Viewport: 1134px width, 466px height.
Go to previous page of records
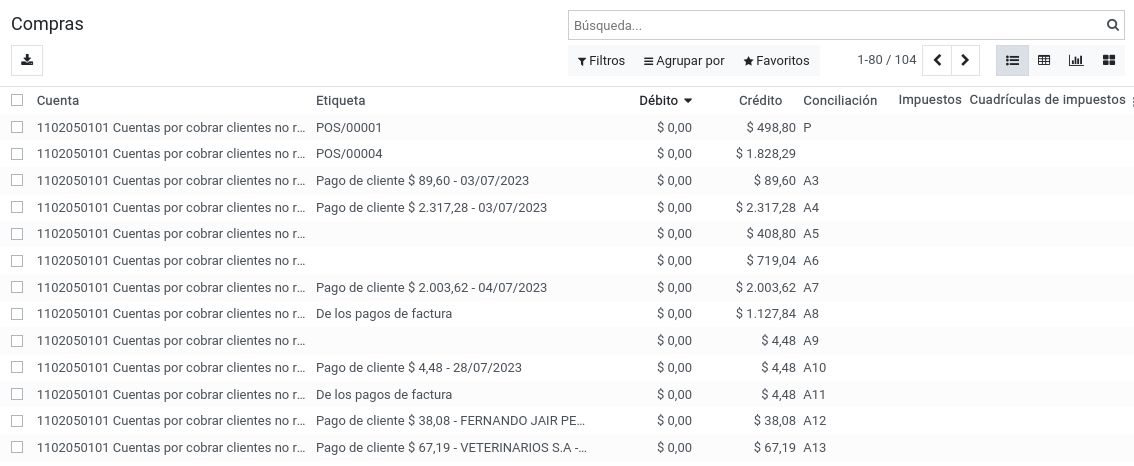(x=937, y=60)
